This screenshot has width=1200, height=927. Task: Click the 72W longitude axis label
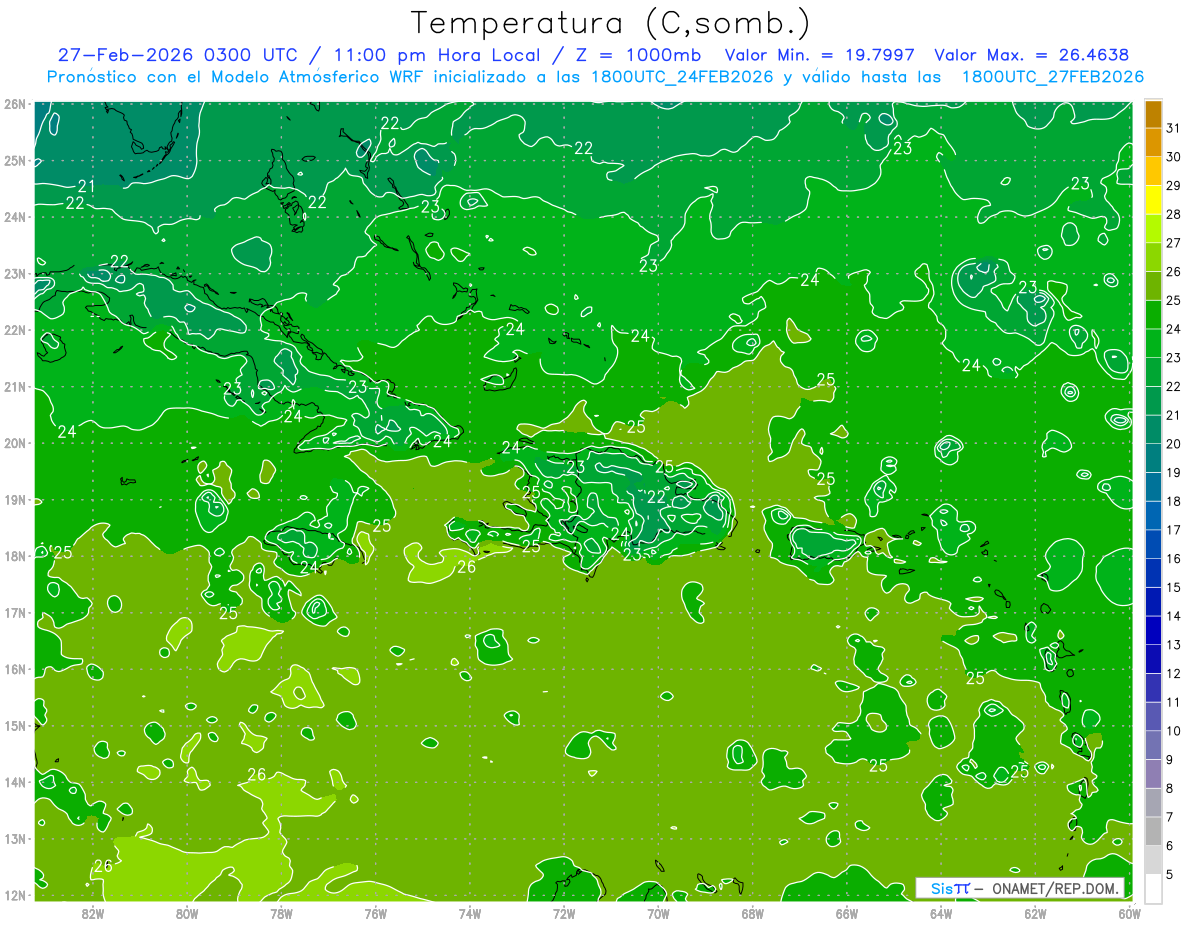pos(564,913)
